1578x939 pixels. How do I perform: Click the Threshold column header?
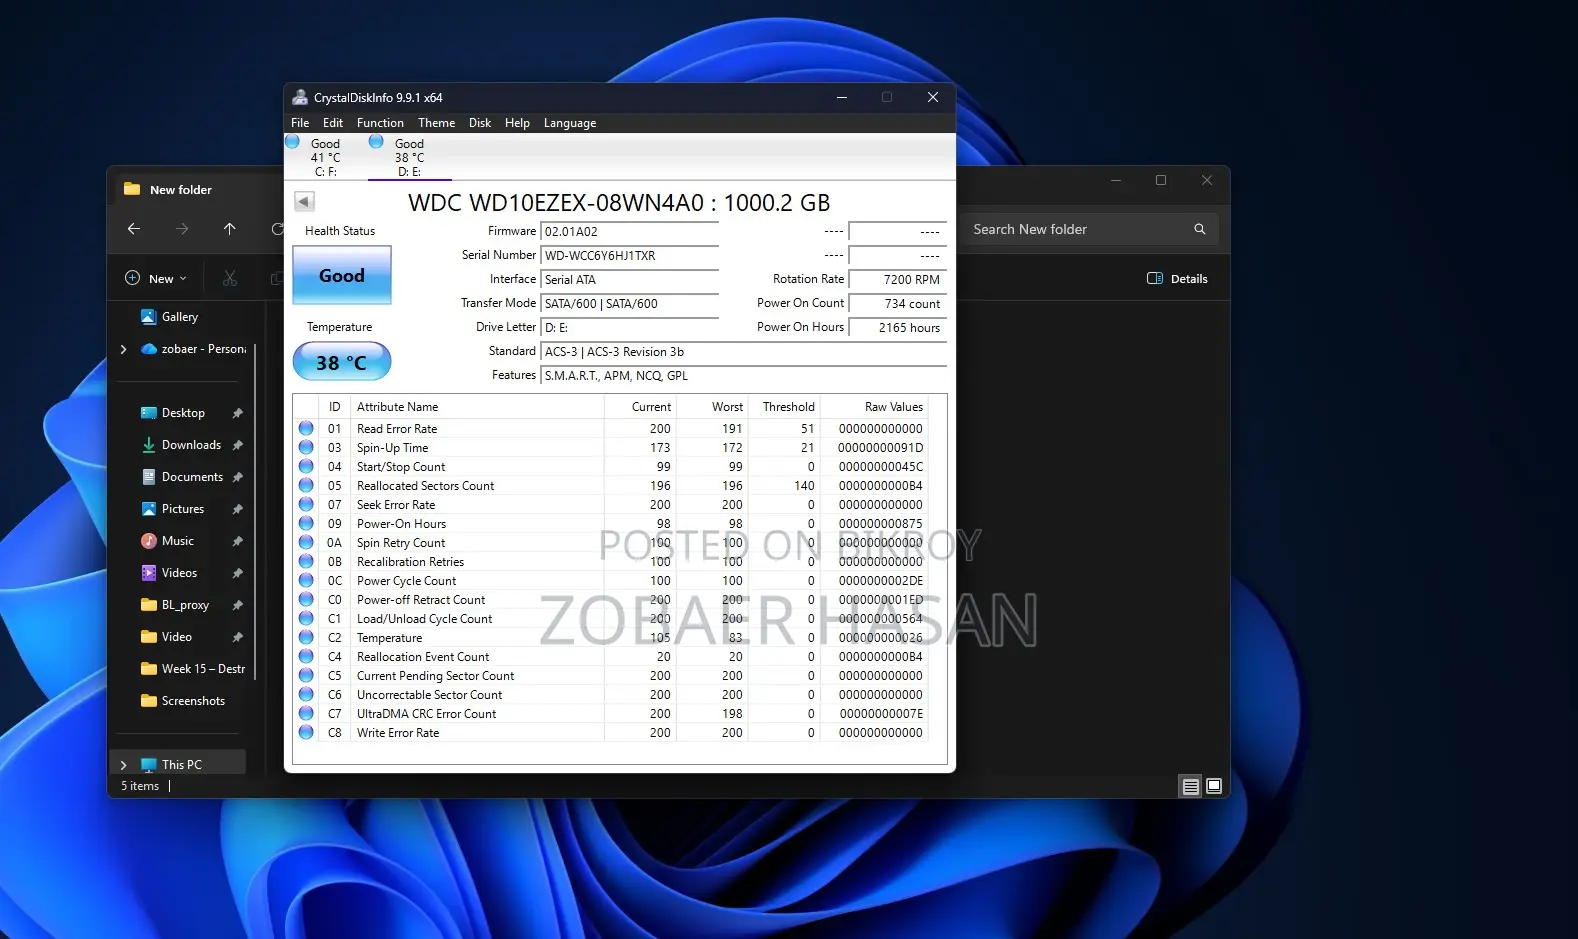[x=783, y=407]
